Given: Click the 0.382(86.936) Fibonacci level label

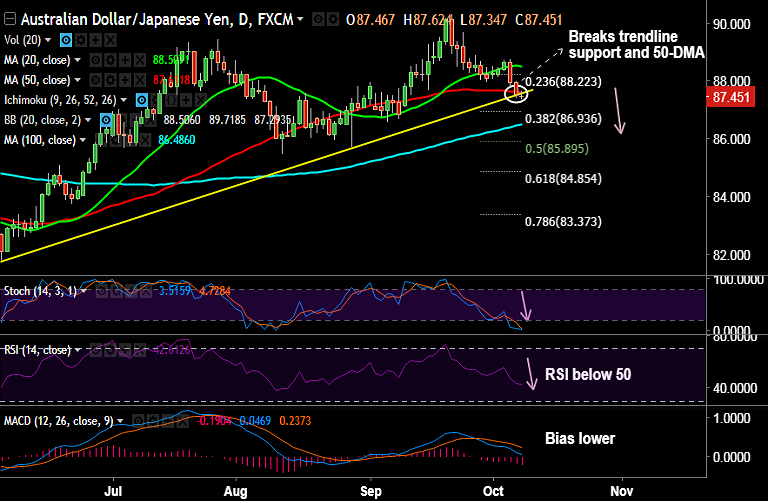Looking at the screenshot, I should (563, 119).
